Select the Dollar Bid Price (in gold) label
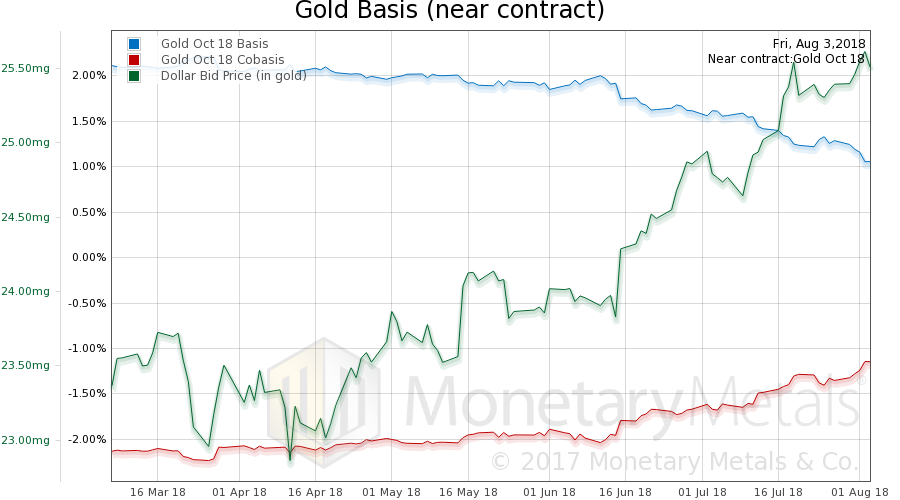The image size is (900, 500). [234, 75]
